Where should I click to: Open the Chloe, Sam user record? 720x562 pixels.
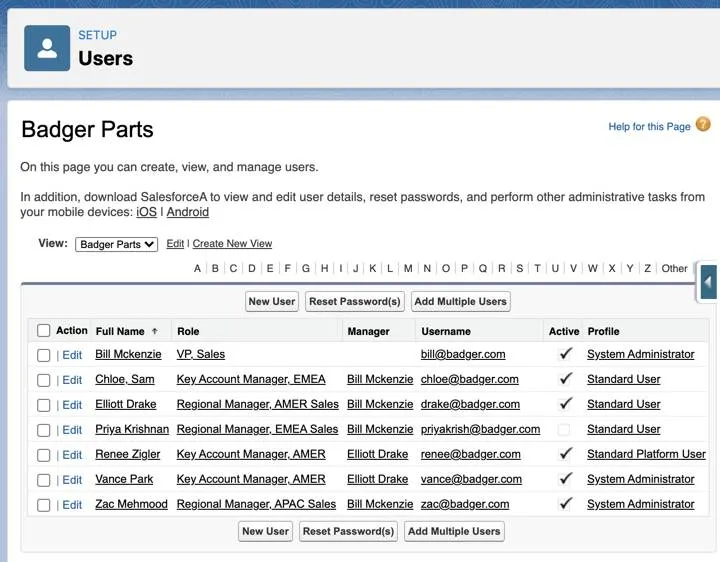click(124, 379)
